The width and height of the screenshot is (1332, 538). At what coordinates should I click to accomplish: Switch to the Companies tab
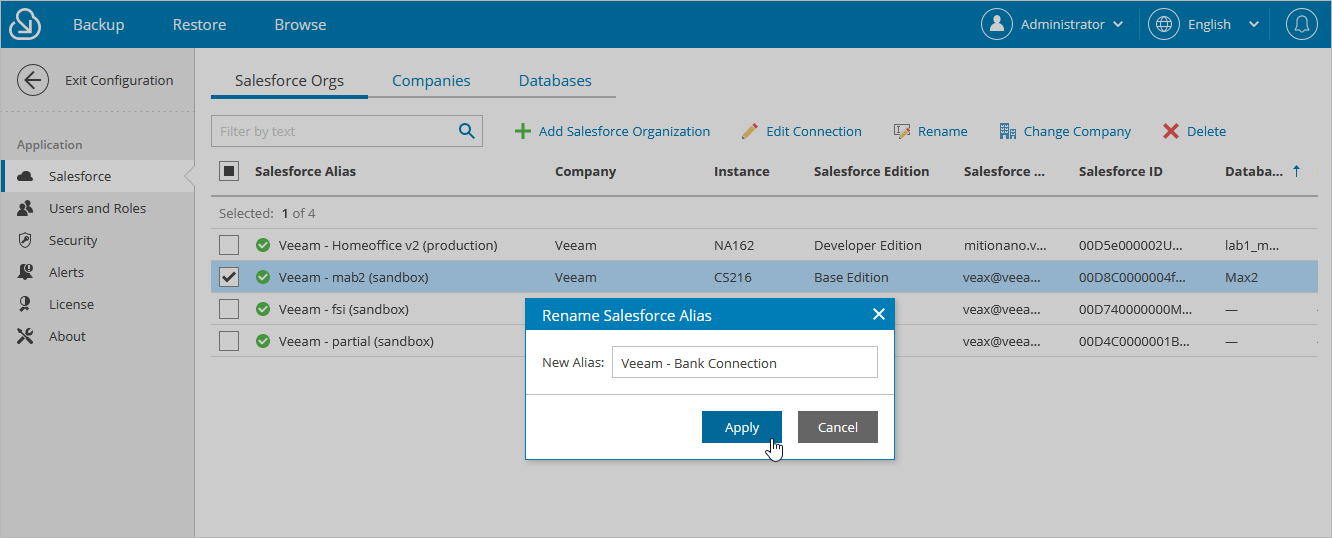click(x=431, y=80)
